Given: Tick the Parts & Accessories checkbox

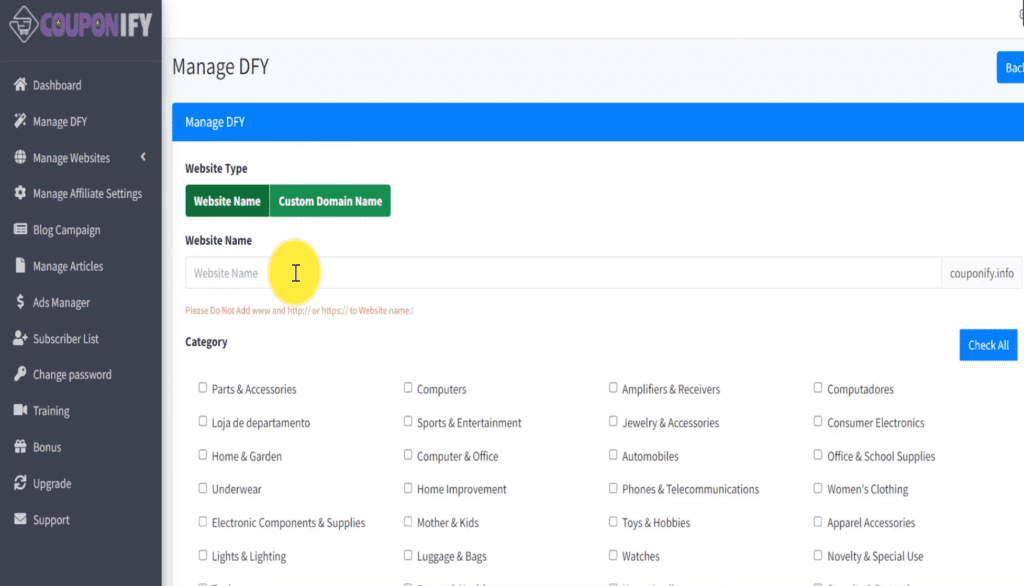Looking at the screenshot, I should 203,388.
